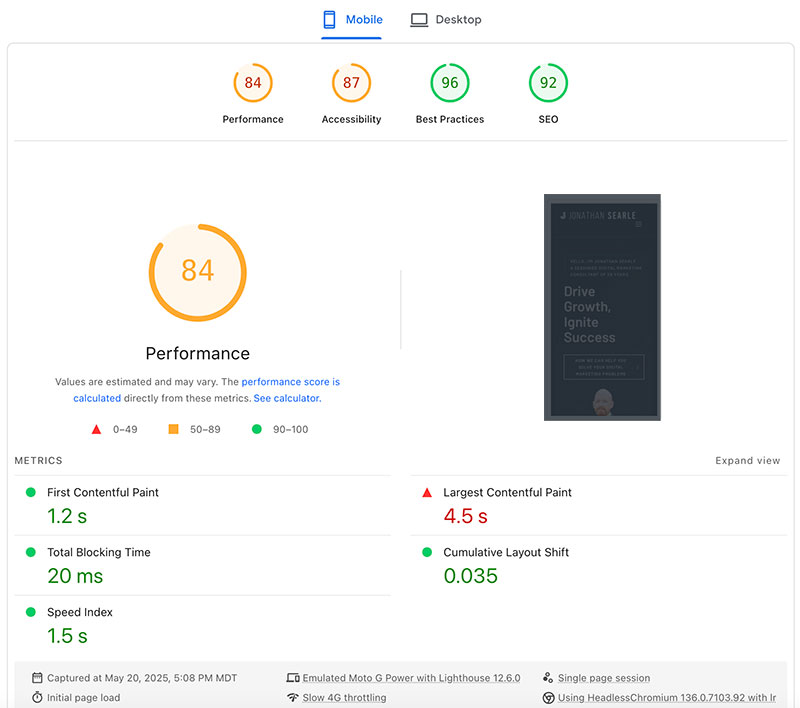The image size is (800, 708).
Task: Open 'Emulated Moto G Power with Lighthouse' link
Action: pyautogui.click(x=411, y=678)
